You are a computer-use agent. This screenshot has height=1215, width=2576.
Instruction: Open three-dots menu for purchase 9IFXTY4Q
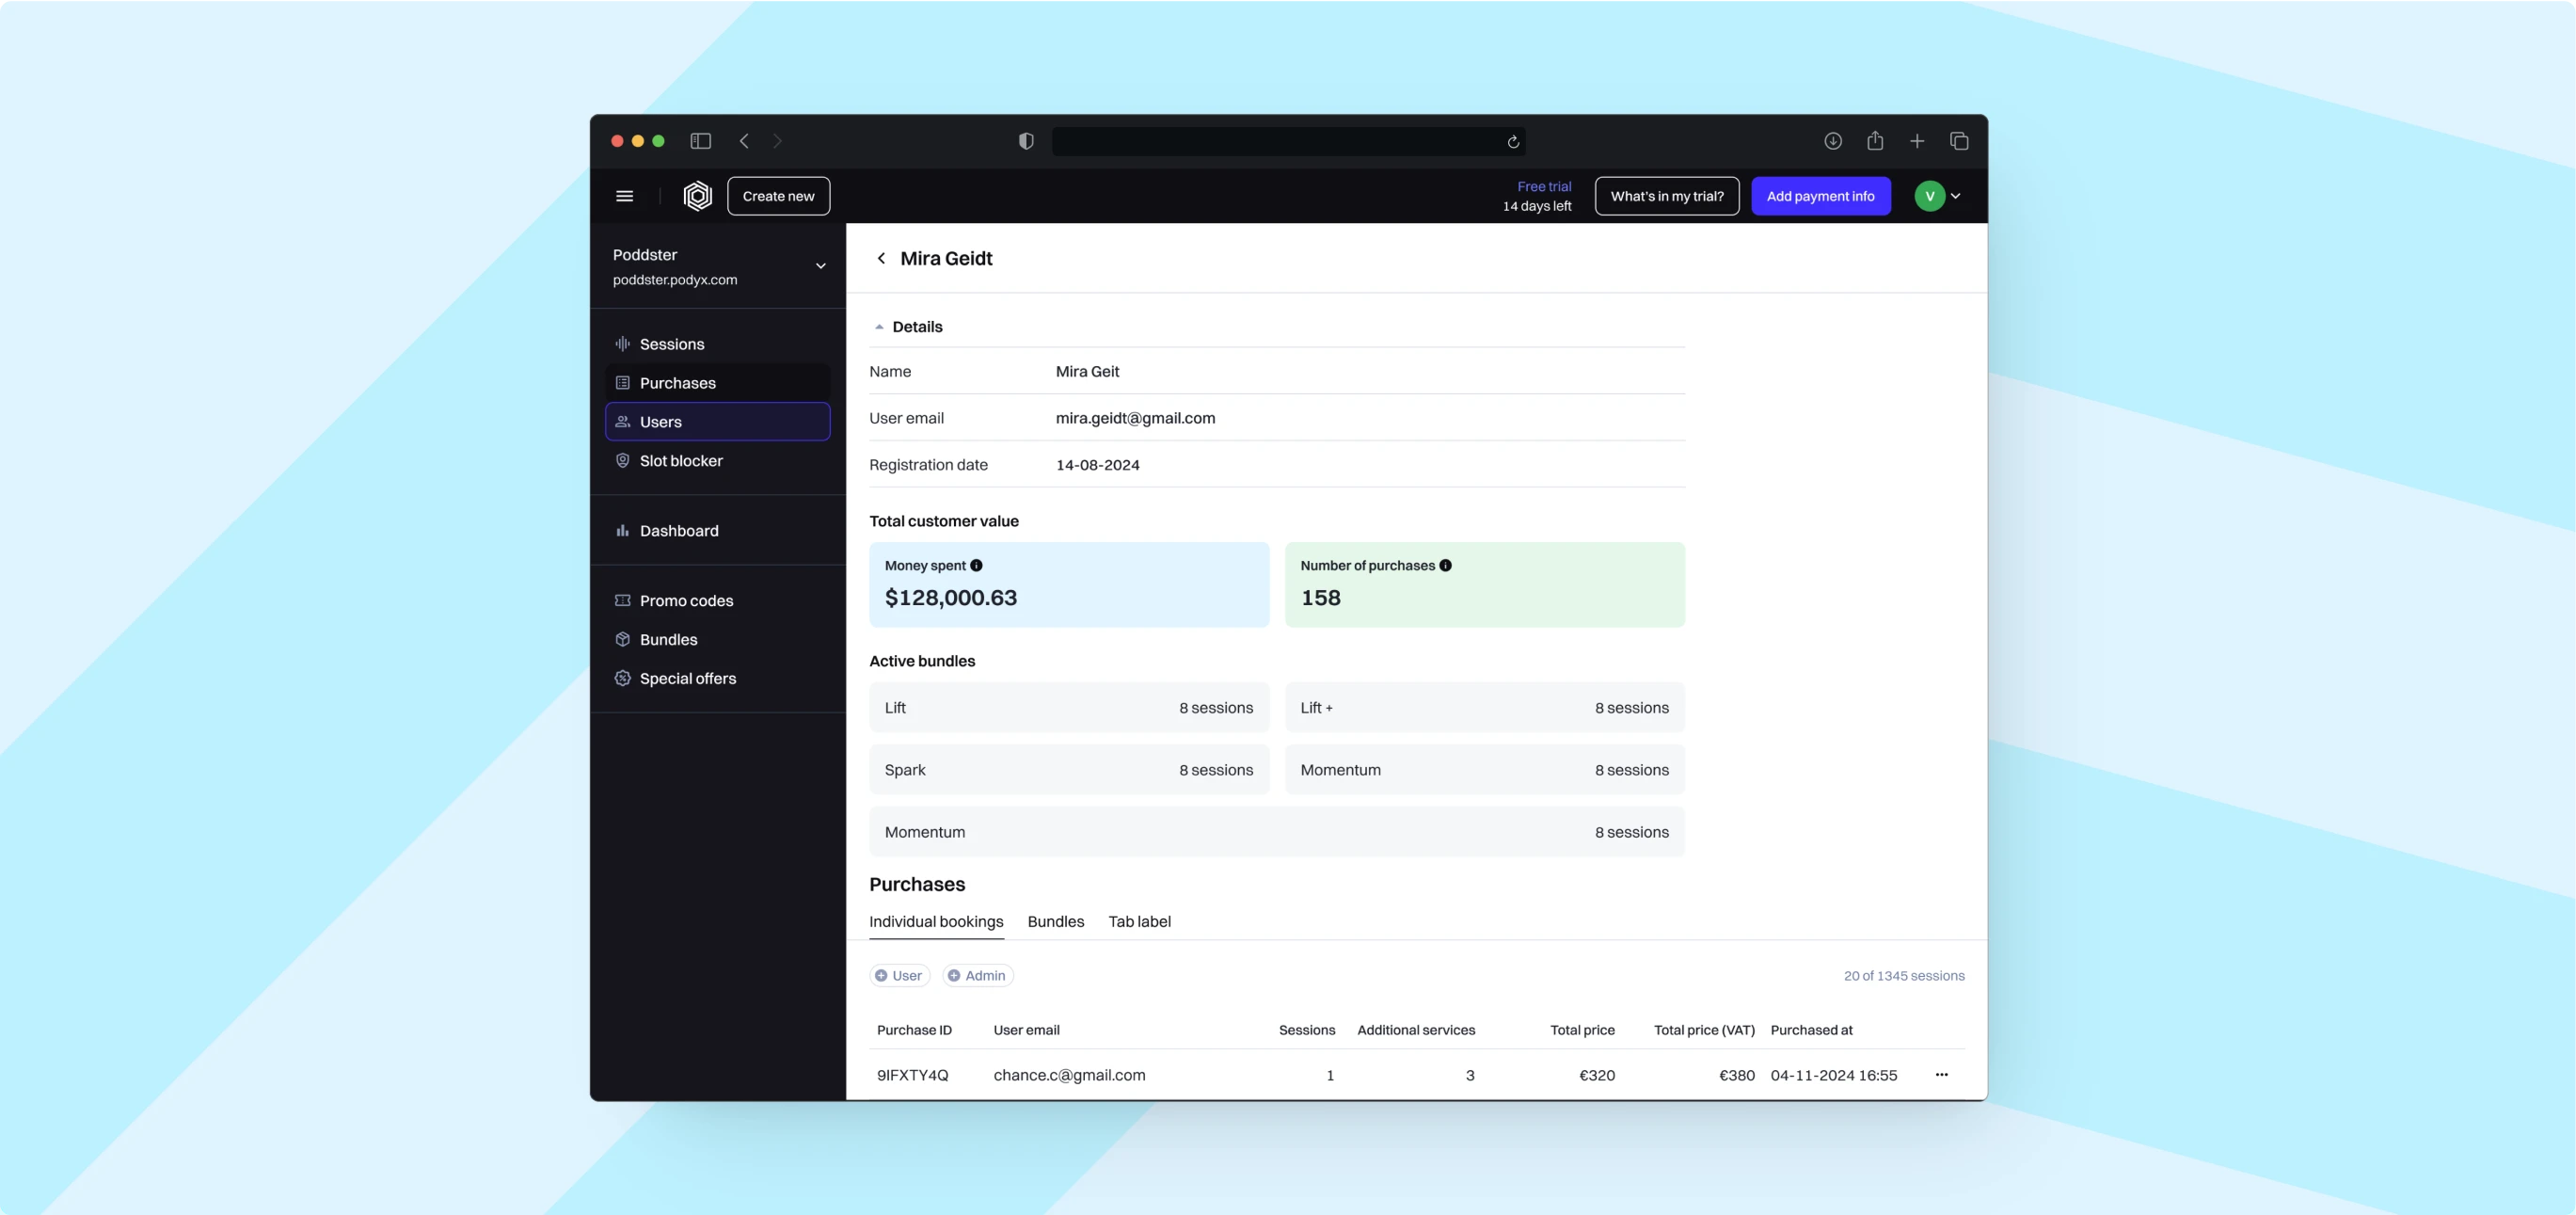(x=1941, y=1075)
